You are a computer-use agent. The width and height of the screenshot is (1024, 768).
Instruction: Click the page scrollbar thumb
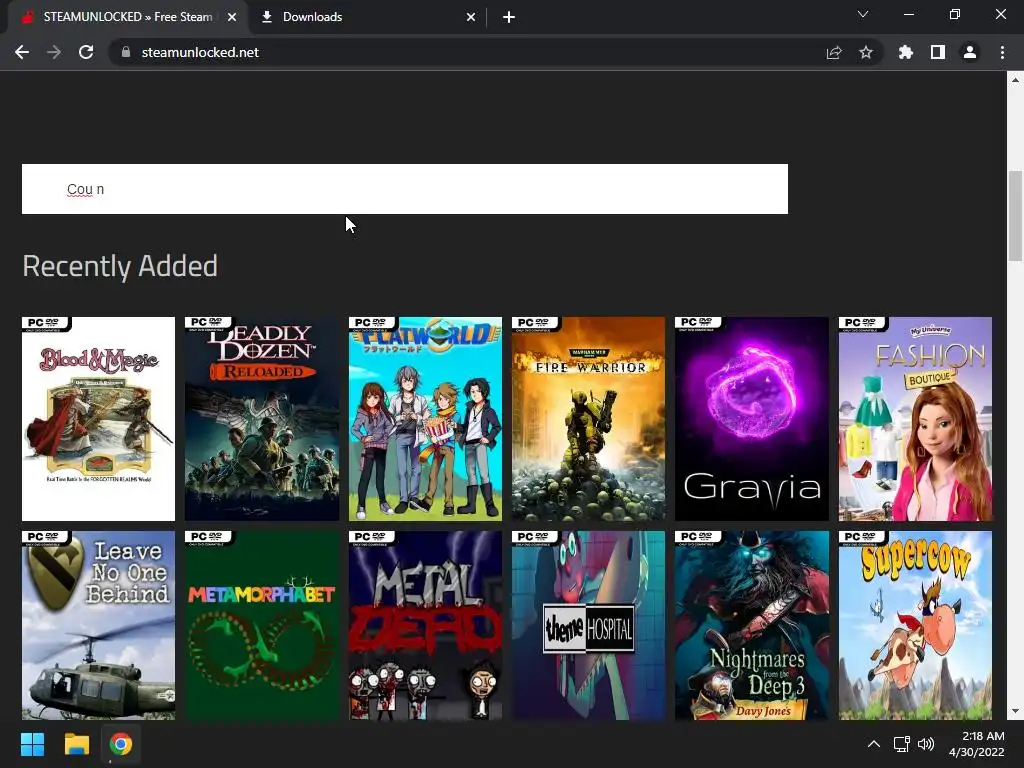(1015, 216)
